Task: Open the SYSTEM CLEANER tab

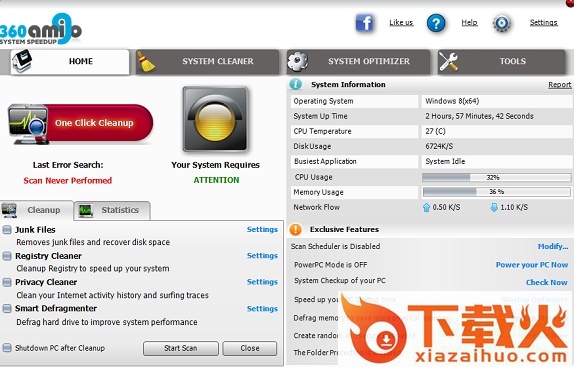Action: pyautogui.click(x=207, y=61)
